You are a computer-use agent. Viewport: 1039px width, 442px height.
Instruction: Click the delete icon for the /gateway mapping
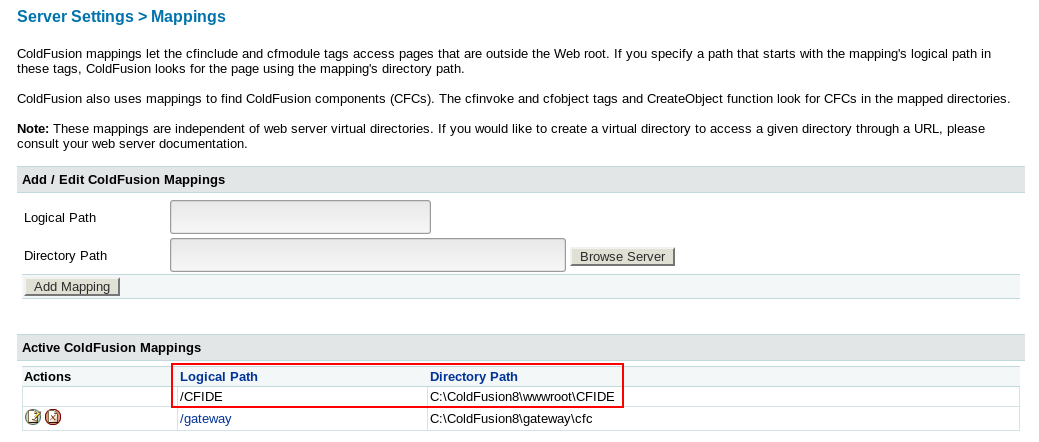[53, 417]
